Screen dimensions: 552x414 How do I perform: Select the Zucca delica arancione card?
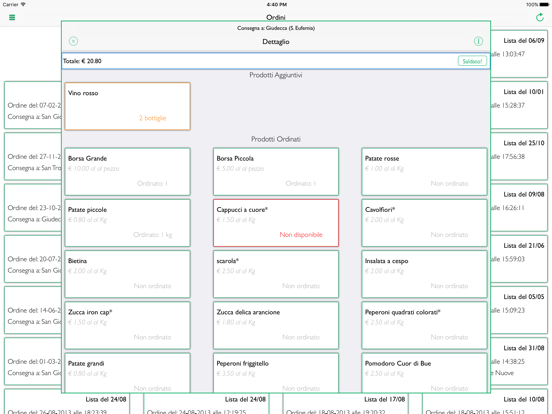(276, 325)
